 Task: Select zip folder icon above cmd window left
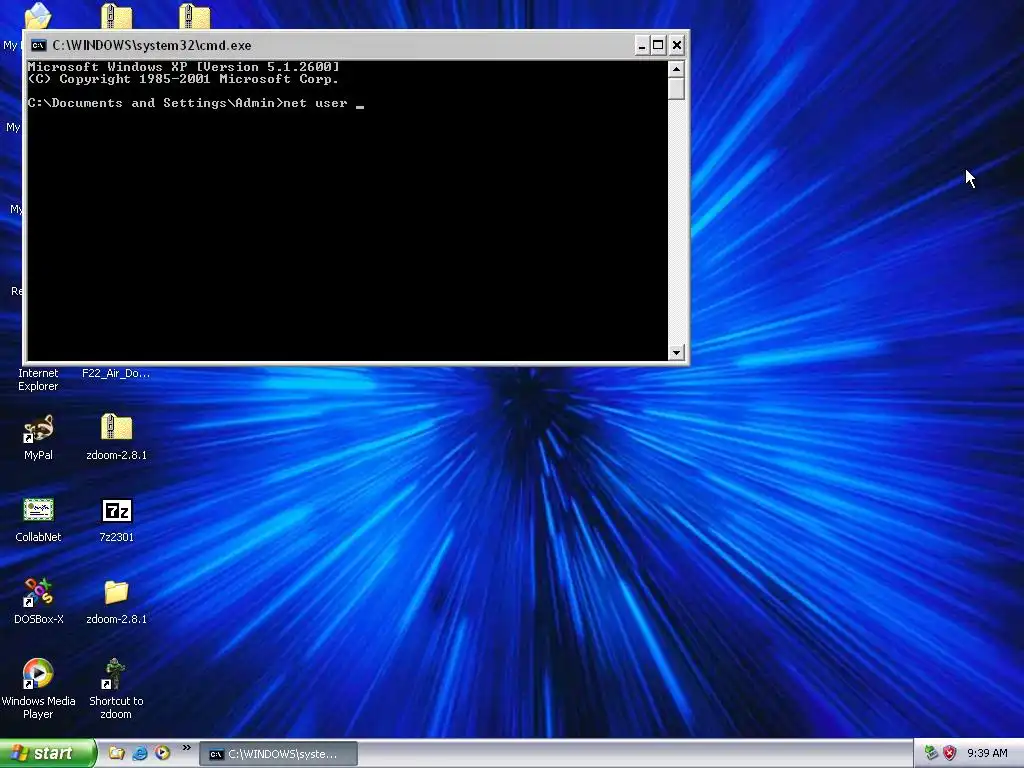(116, 16)
